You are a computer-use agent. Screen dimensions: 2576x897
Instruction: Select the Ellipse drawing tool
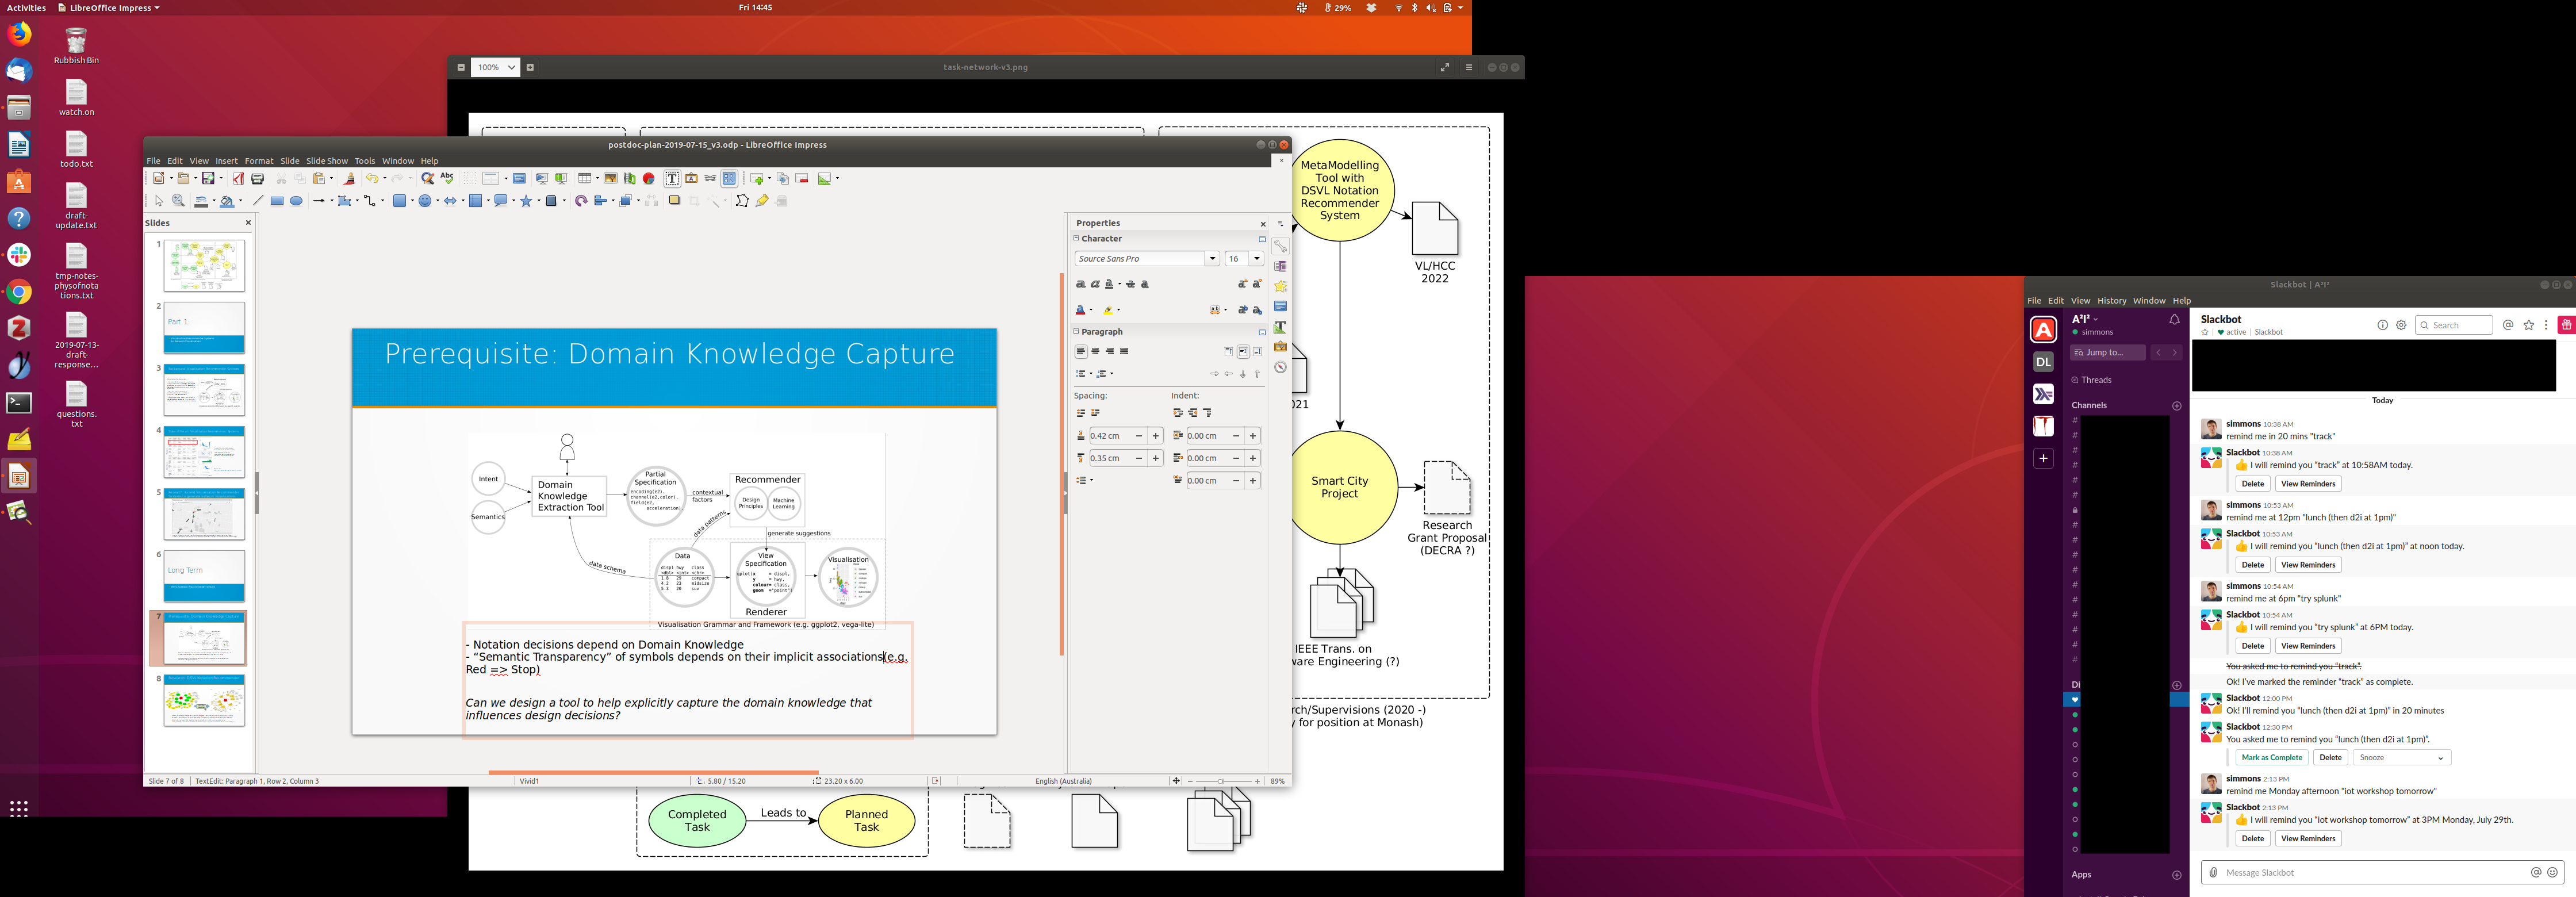coord(296,201)
